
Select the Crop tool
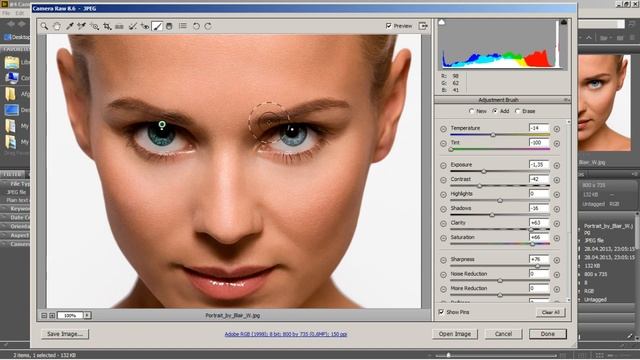click(x=107, y=26)
